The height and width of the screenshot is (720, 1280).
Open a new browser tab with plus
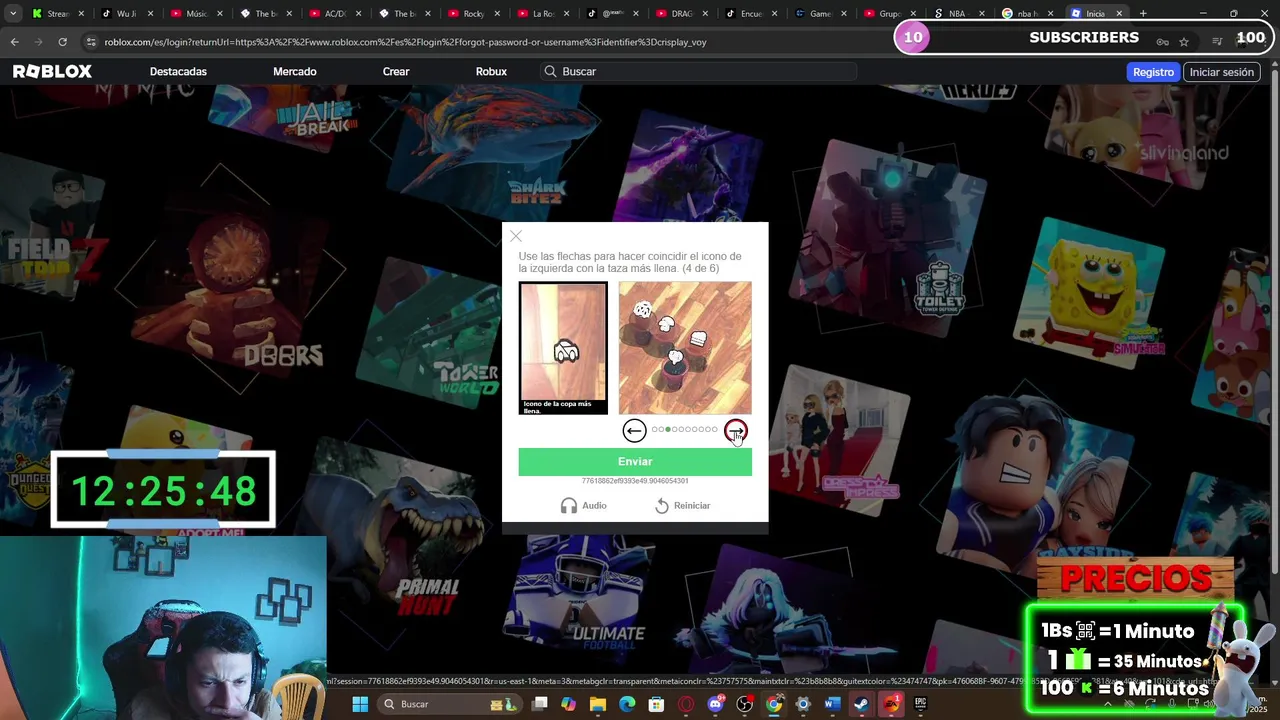click(x=1143, y=14)
